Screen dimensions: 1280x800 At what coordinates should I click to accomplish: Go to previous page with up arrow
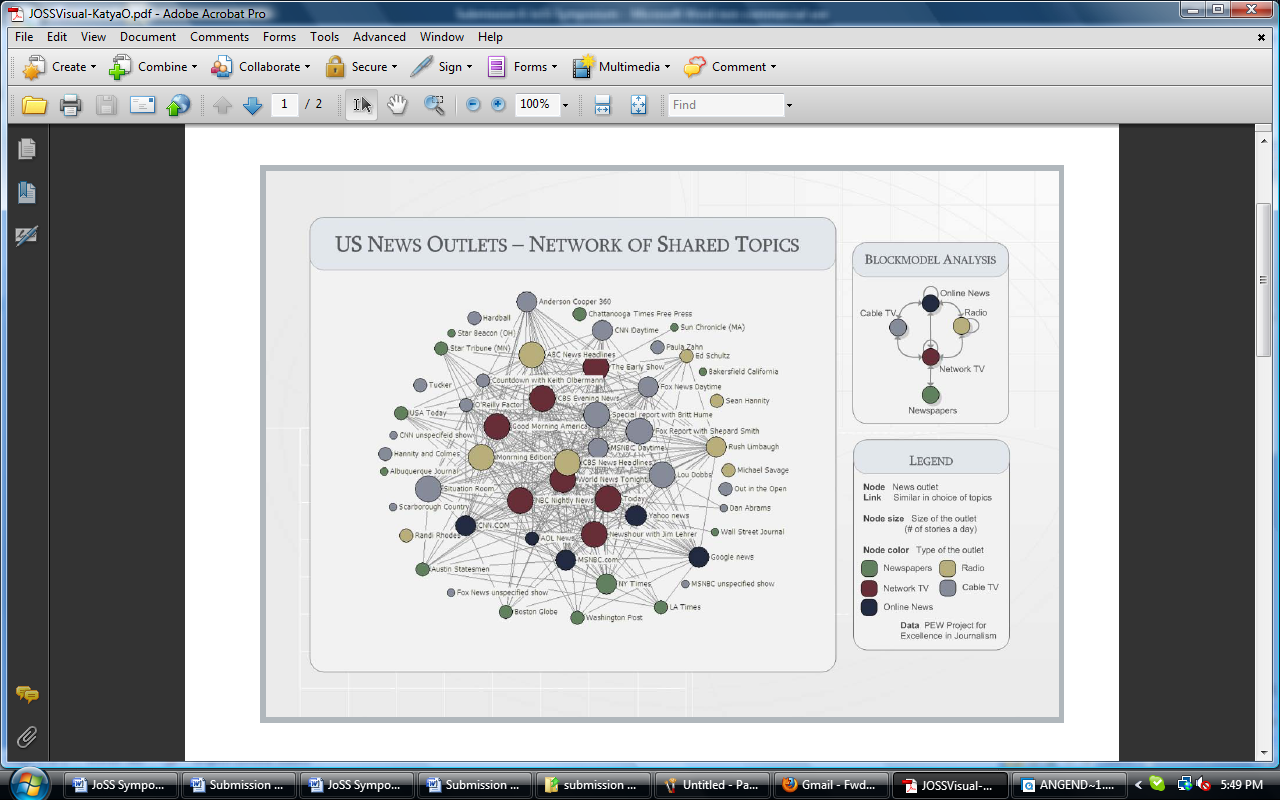pyautogui.click(x=222, y=105)
